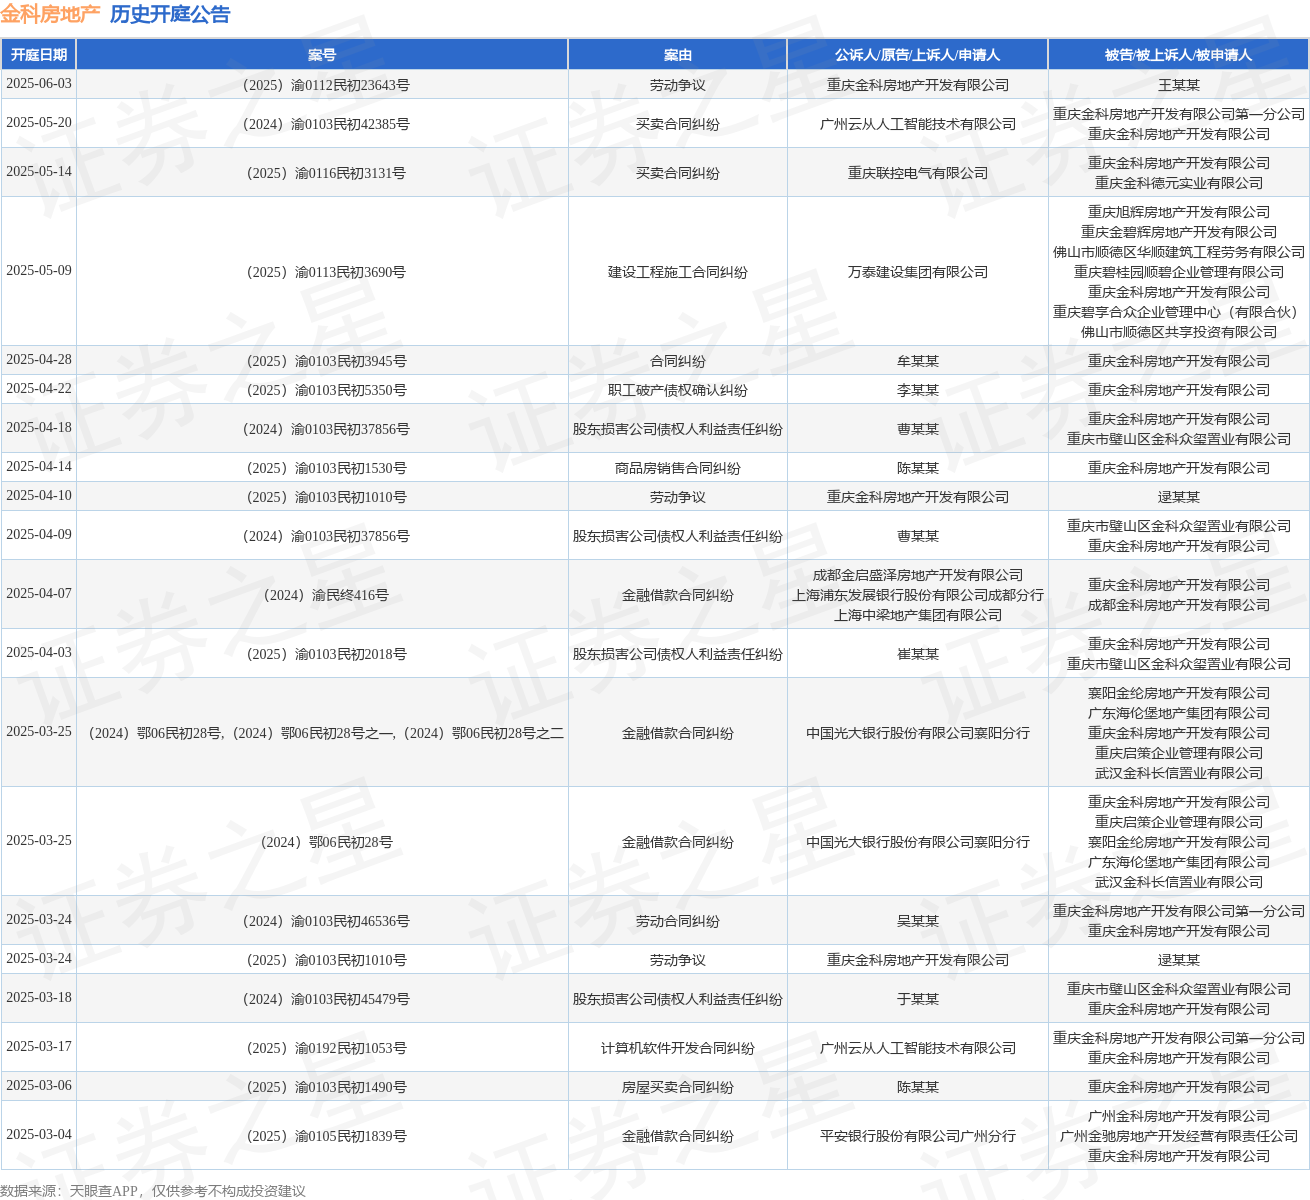Click plaintiff 成都金启盛泽房地产开发有限公司
The height and width of the screenshot is (1200, 1310).
pyautogui.click(x=918, y=575)
